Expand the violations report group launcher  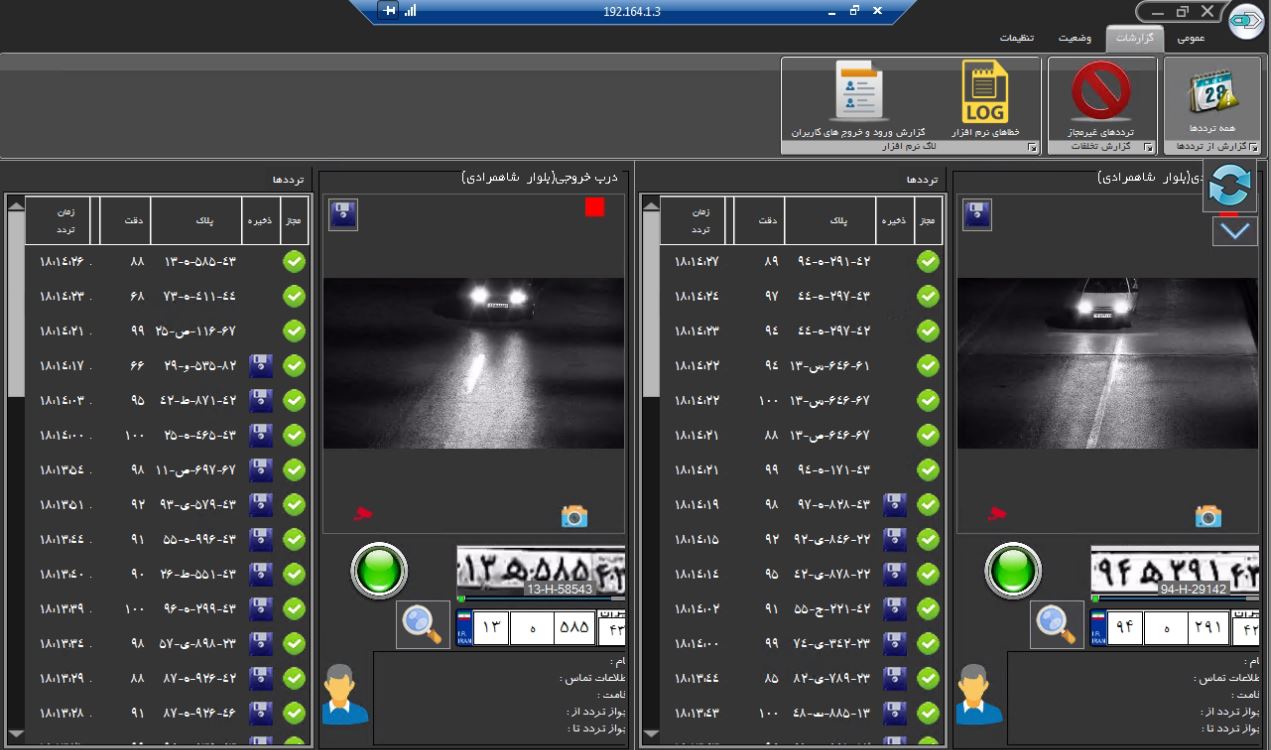(1149, 148)
